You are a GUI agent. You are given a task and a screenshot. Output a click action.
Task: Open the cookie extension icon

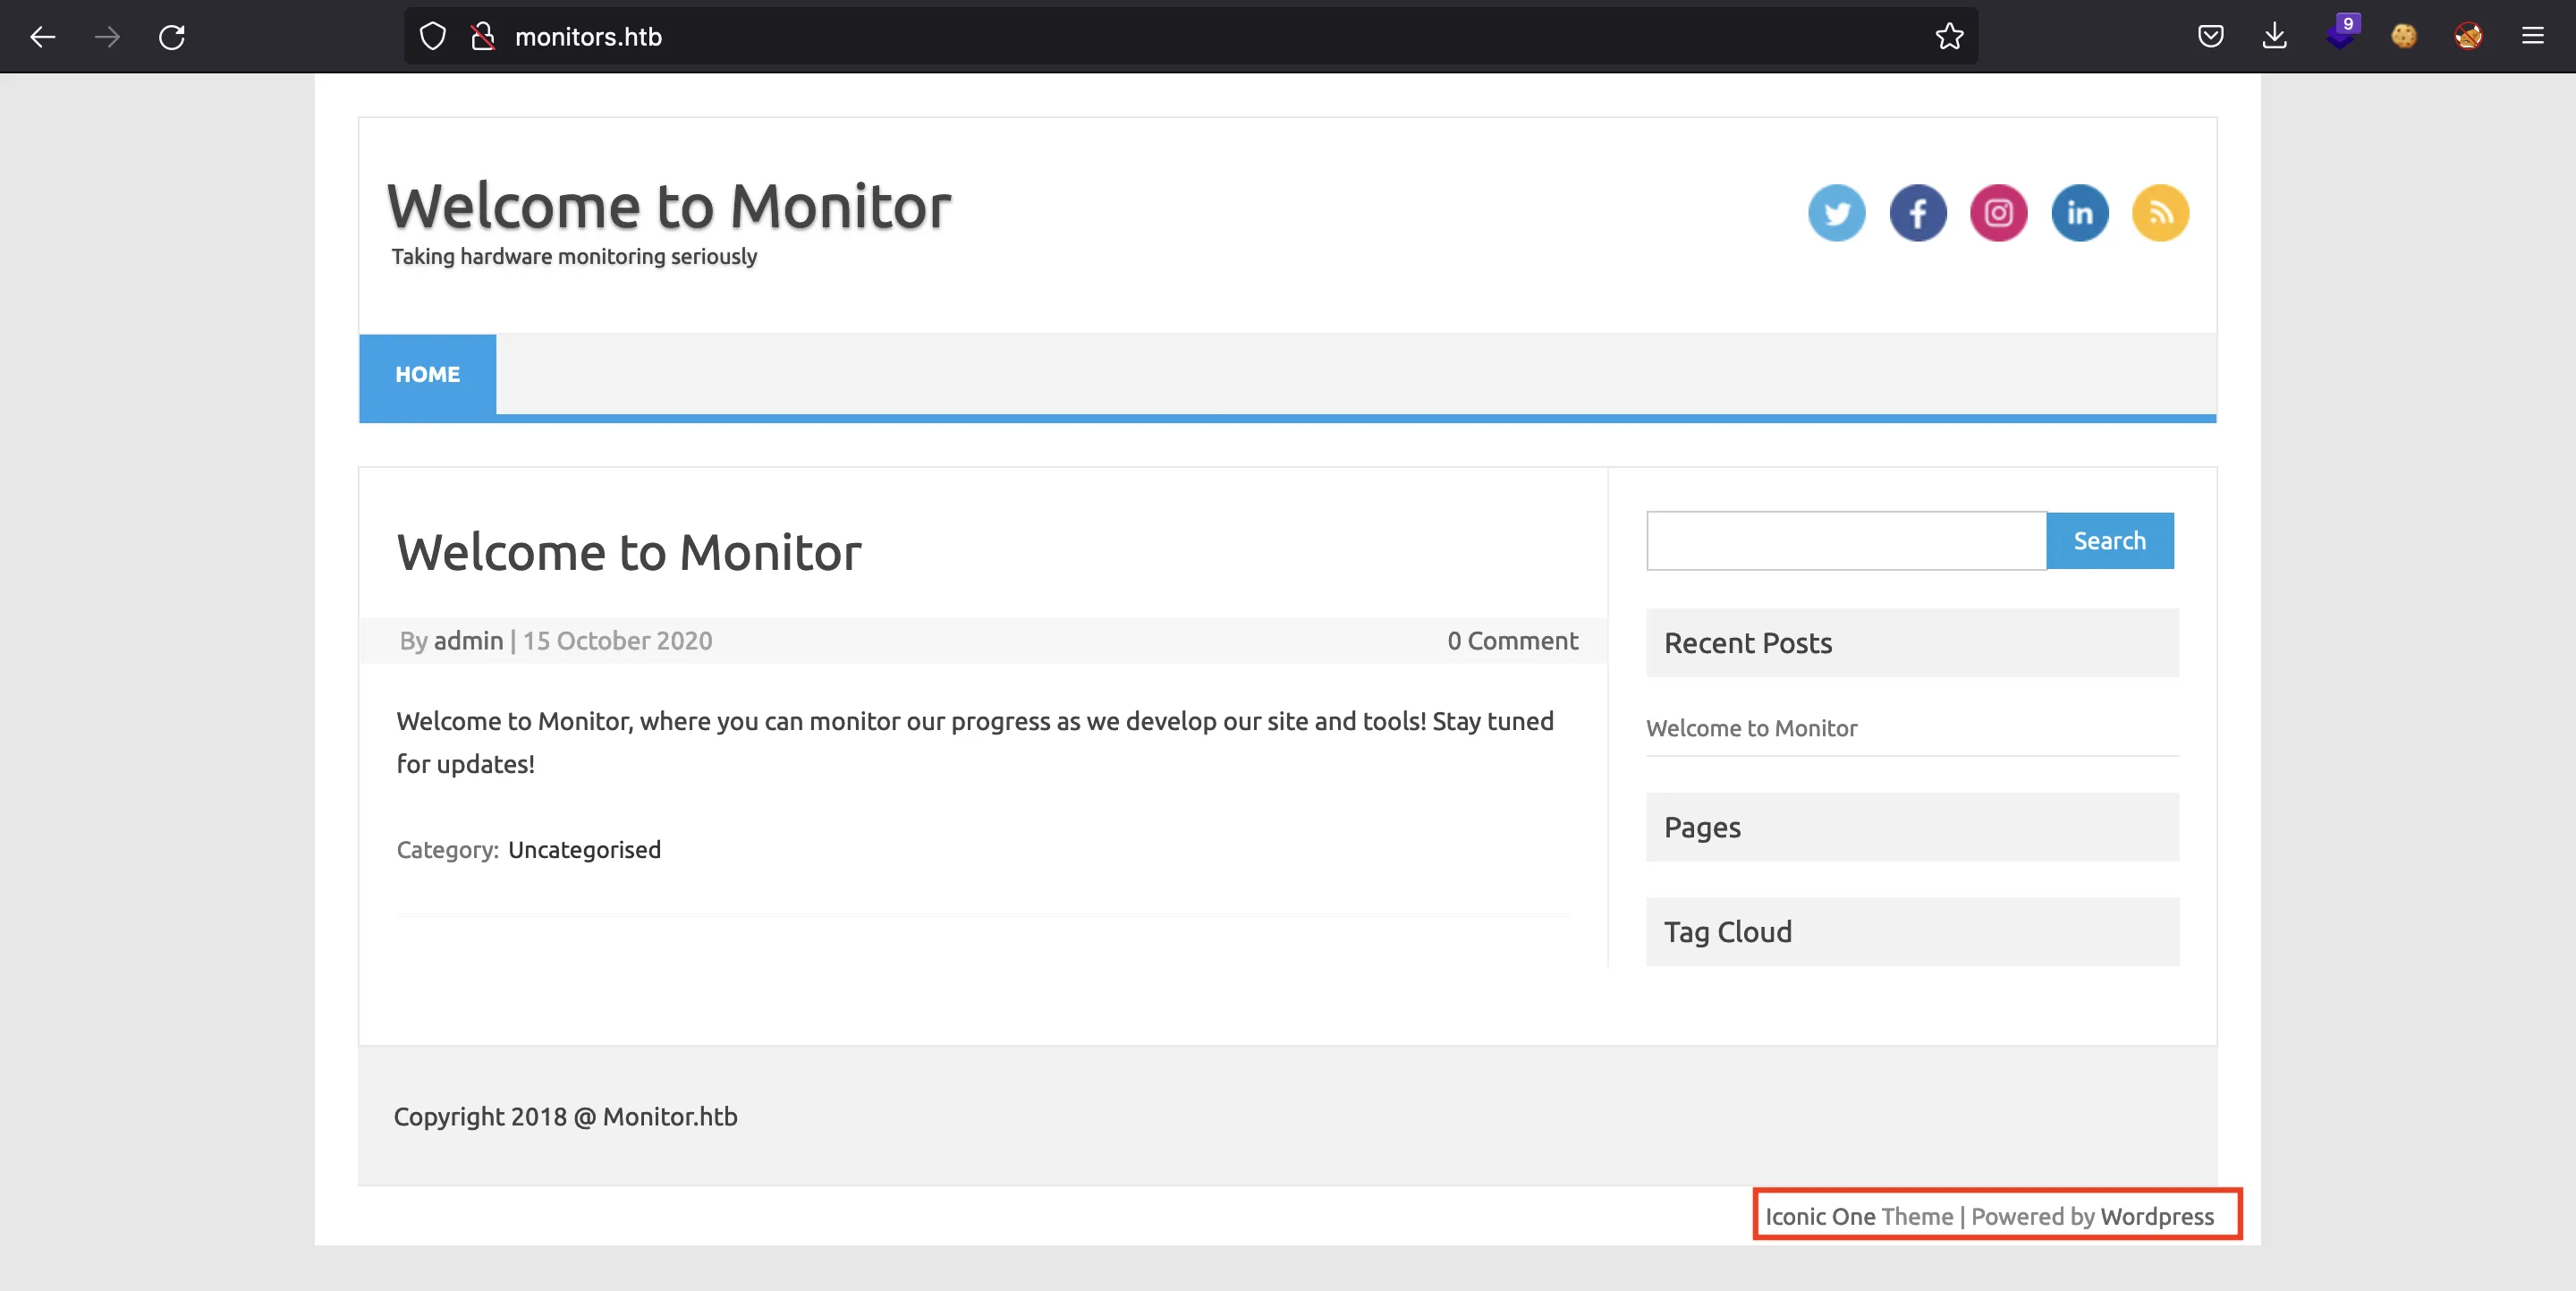[x=2404, y=37]
